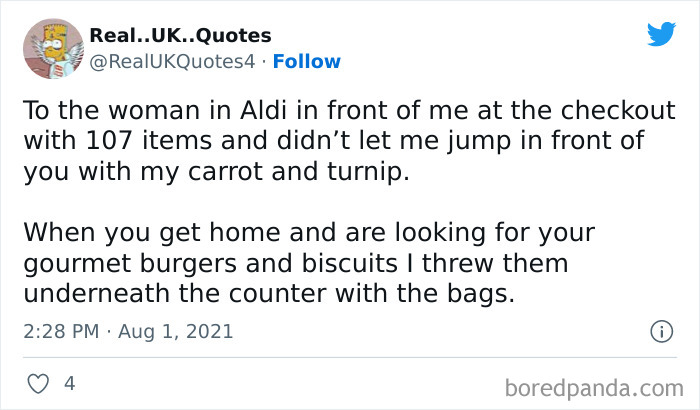700x410 pixels.
Task: Click the word "checkout" in the tweet
Action: [x=618, y=110]
